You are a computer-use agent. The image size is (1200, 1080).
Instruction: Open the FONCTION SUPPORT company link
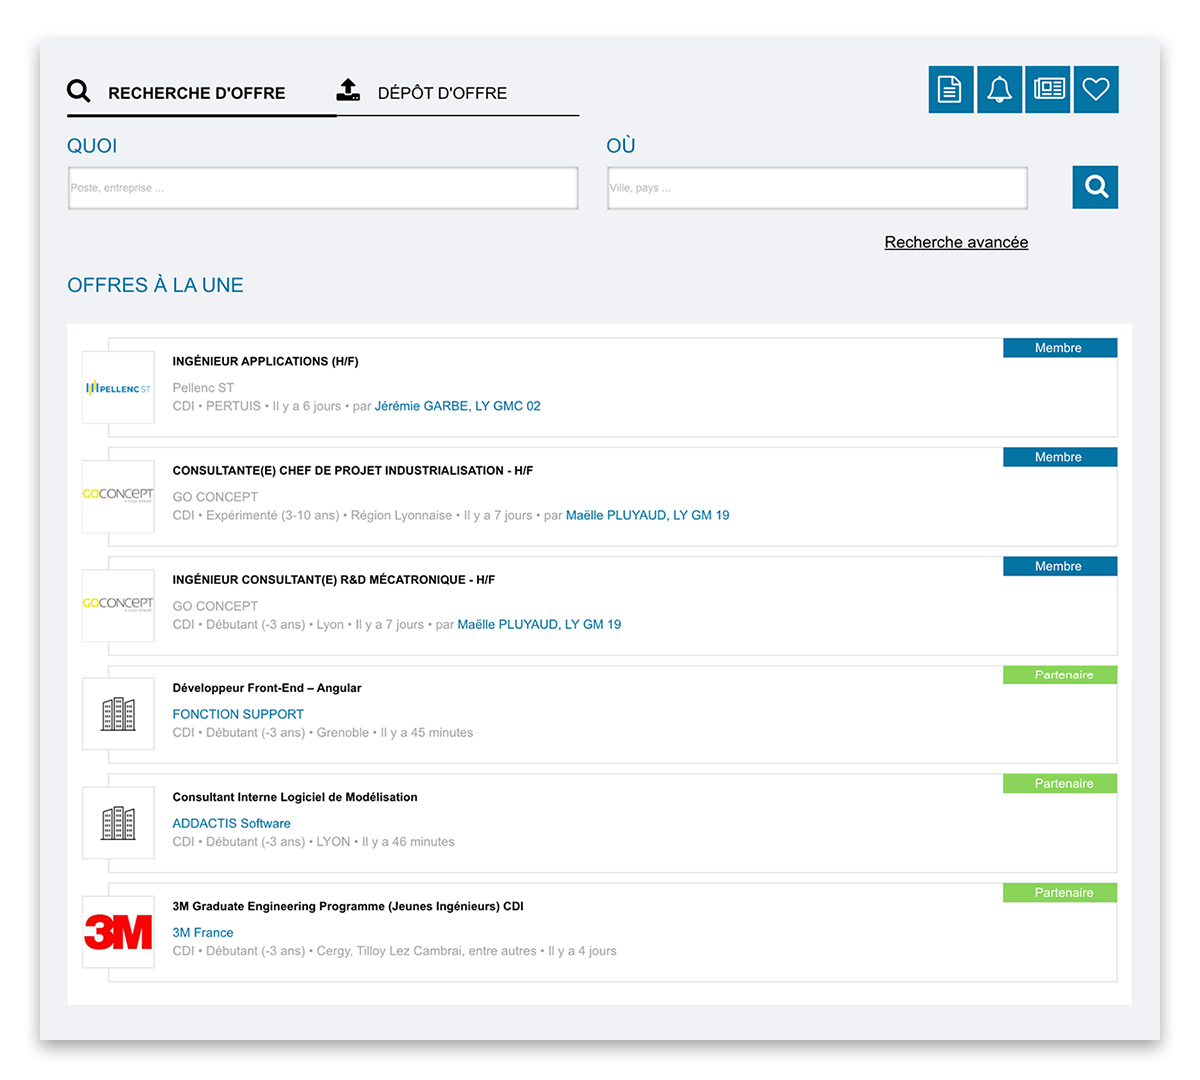click(238, 714)
